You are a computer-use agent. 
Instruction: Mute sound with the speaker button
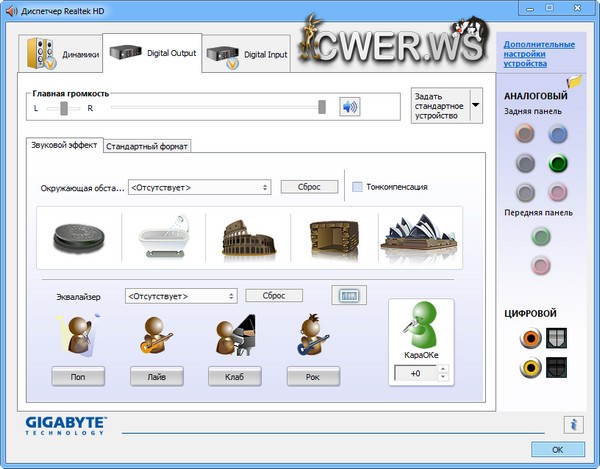coord(349,107)
